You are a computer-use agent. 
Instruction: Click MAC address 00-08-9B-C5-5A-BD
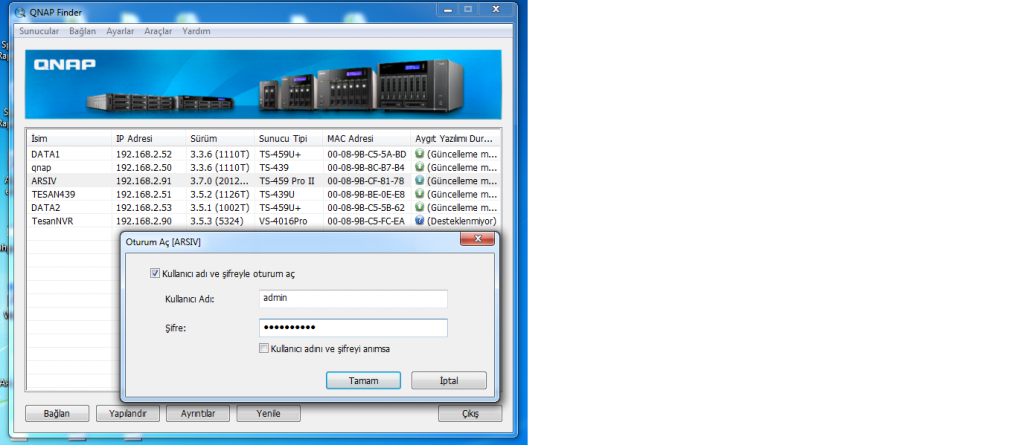[x=366, y=154]
